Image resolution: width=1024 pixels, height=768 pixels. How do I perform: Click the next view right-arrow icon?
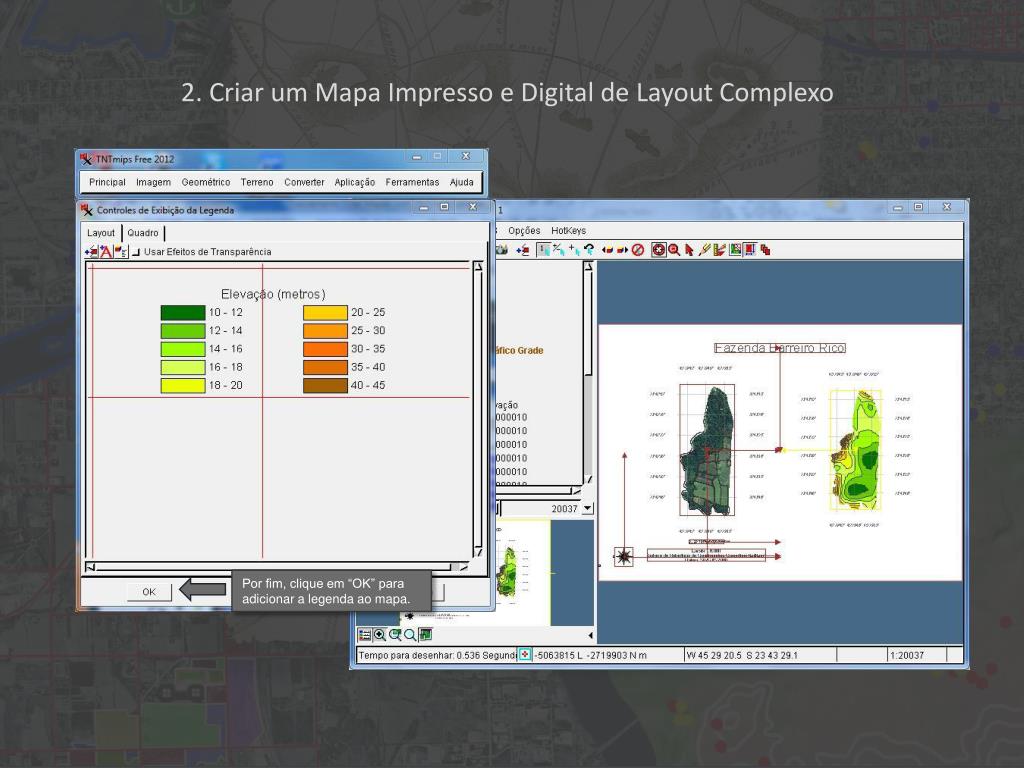[622, 250]
